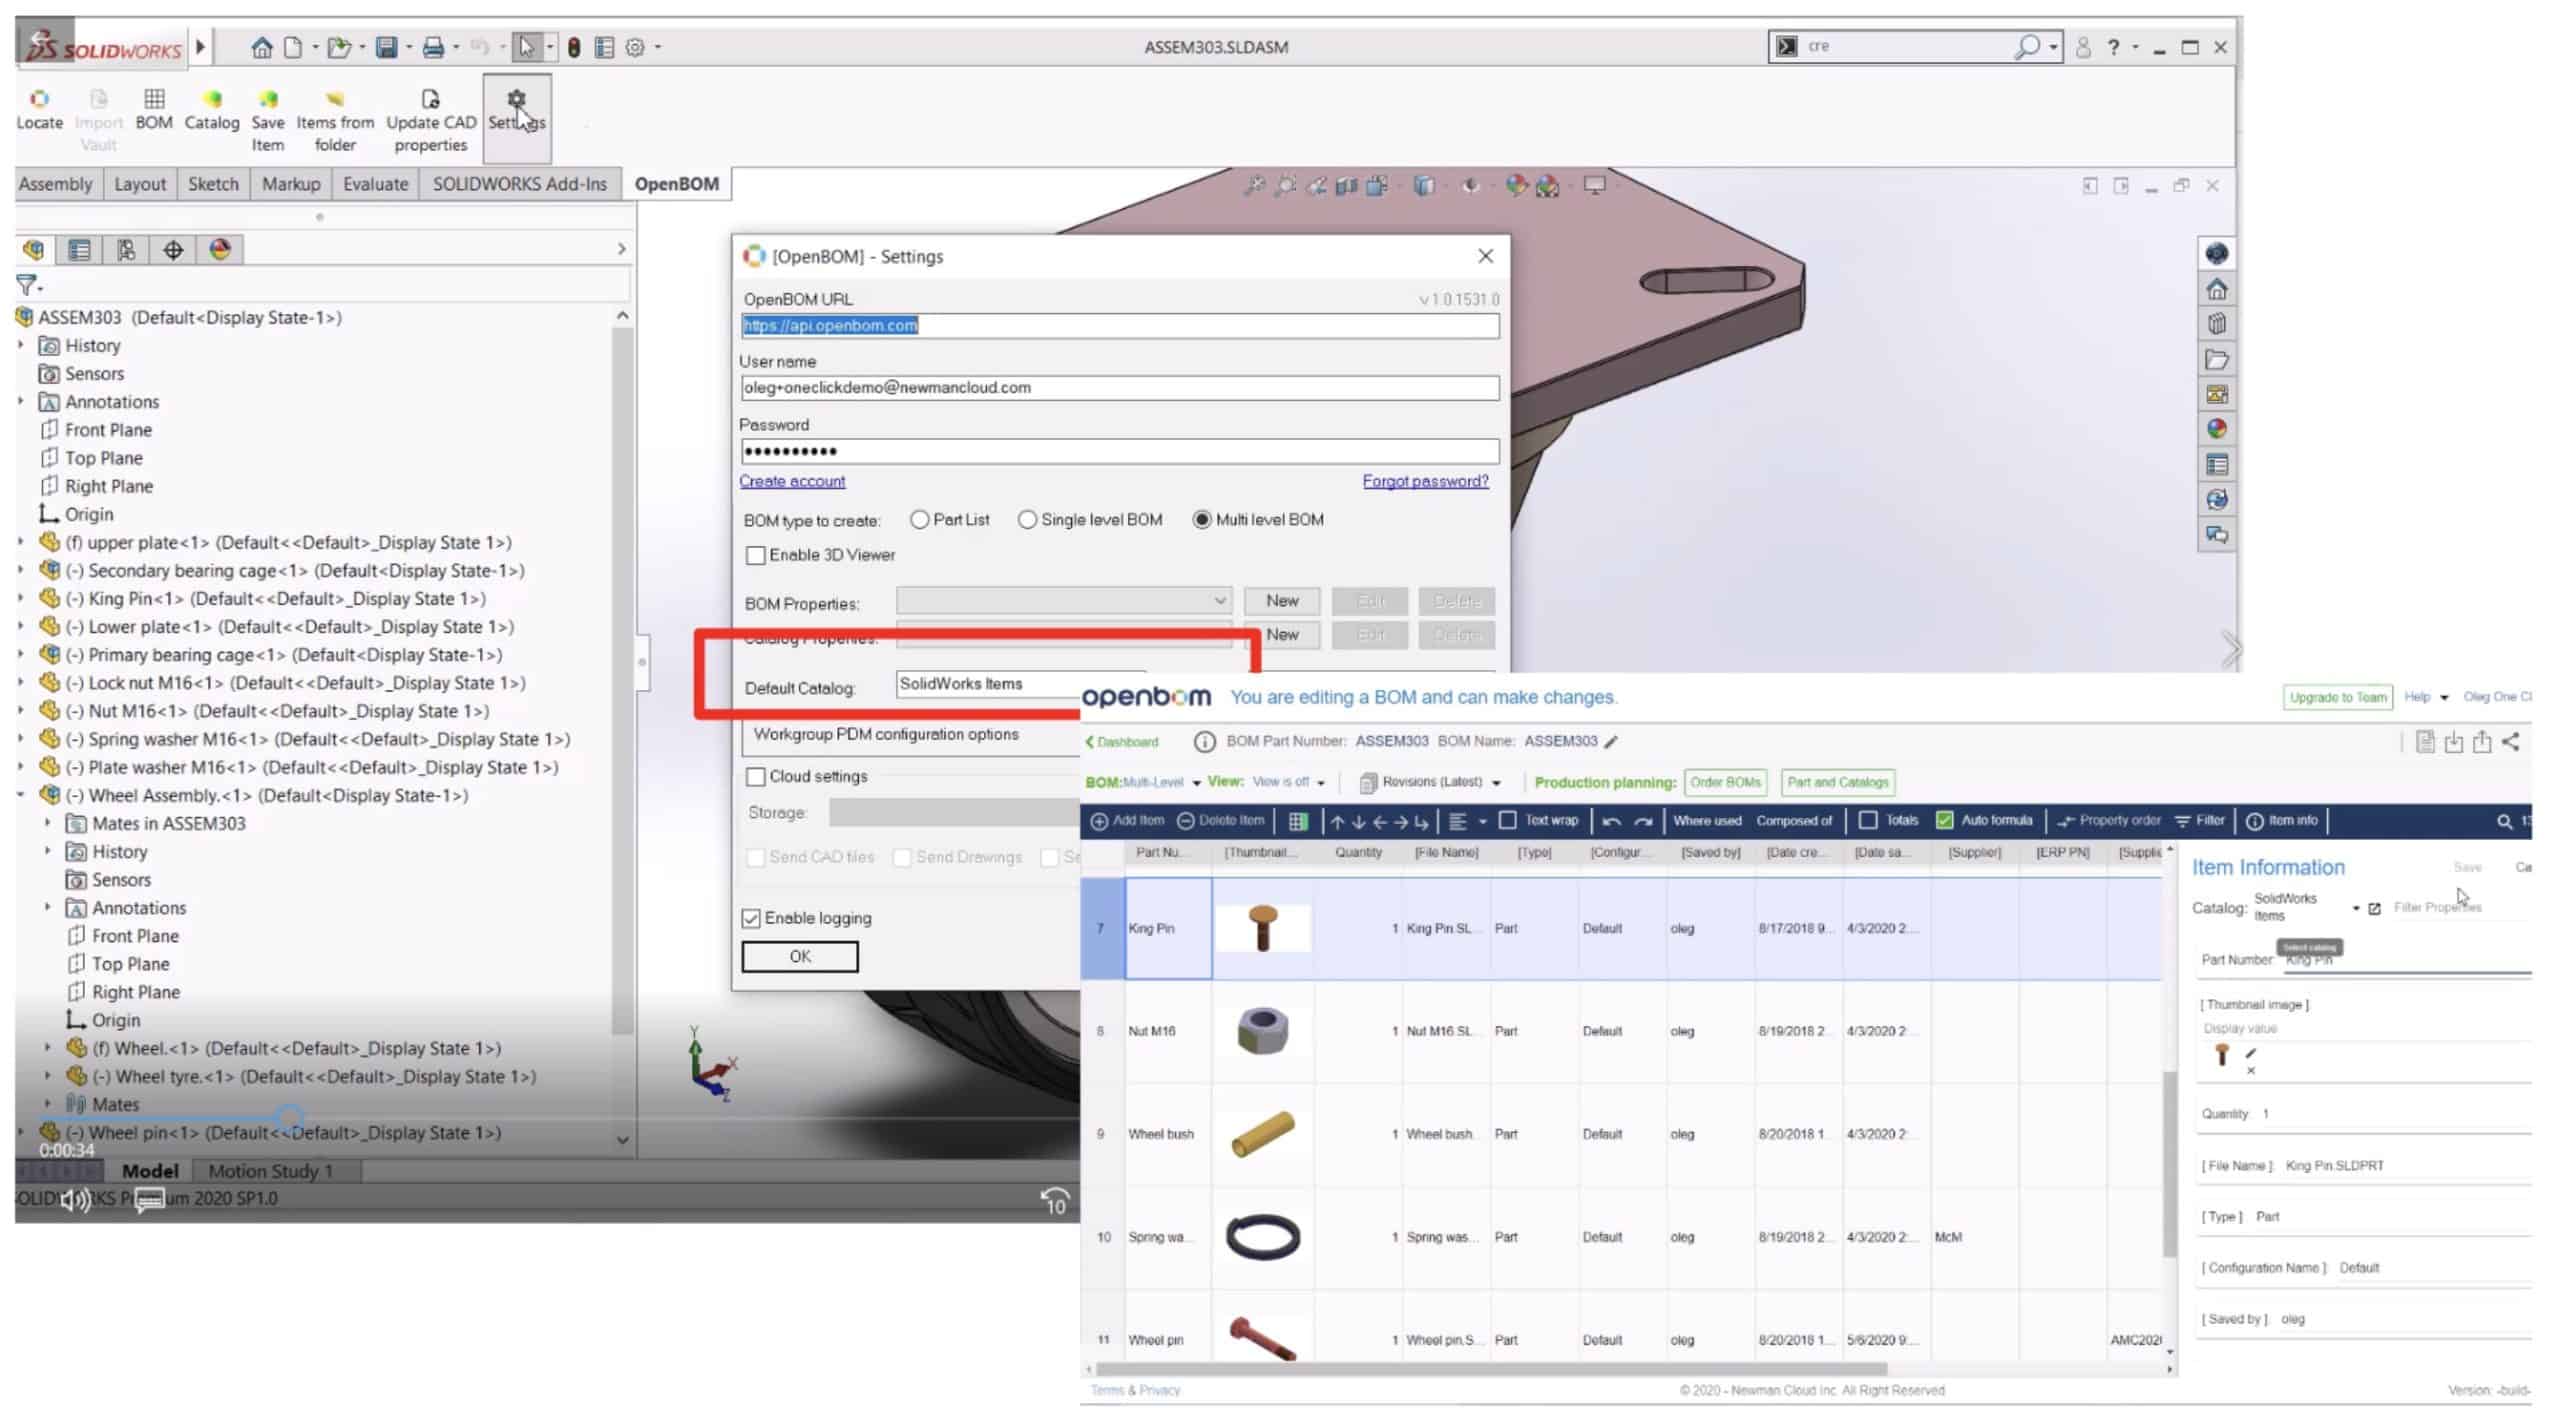Click the undo arrow in OpenBOM toolbar
Image resolution: width=2560 pixels, height=1426 pixels.
[1611, 821]
